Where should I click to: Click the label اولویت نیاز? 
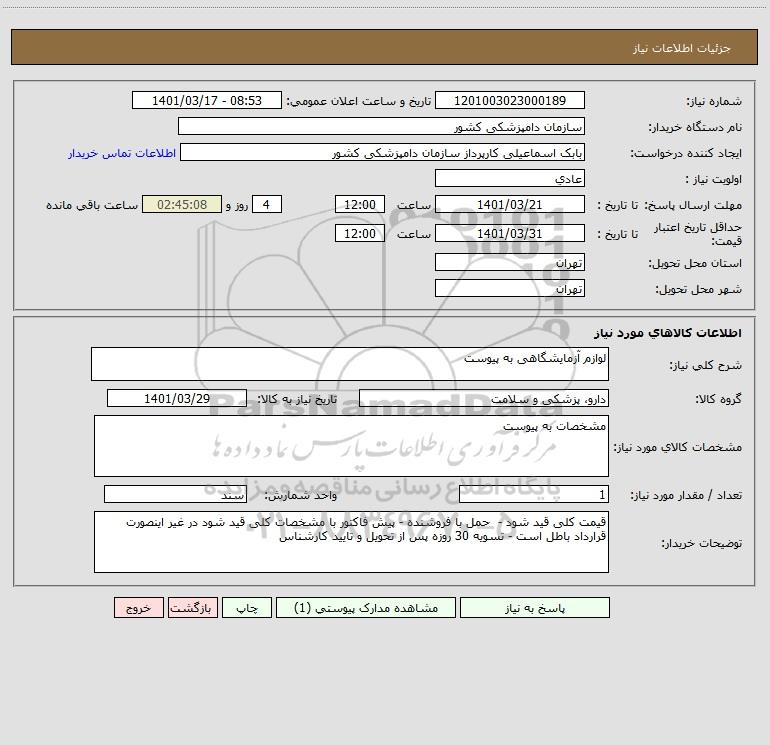click(714, 179)
